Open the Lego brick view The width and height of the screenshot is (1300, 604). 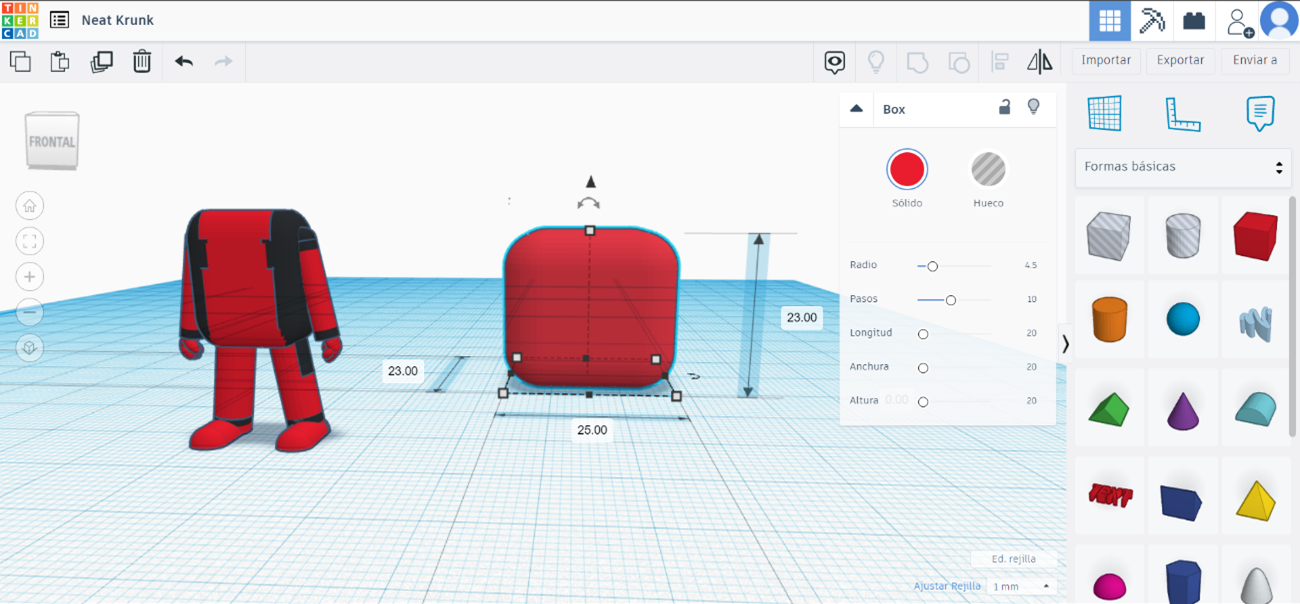(1193, 20)
